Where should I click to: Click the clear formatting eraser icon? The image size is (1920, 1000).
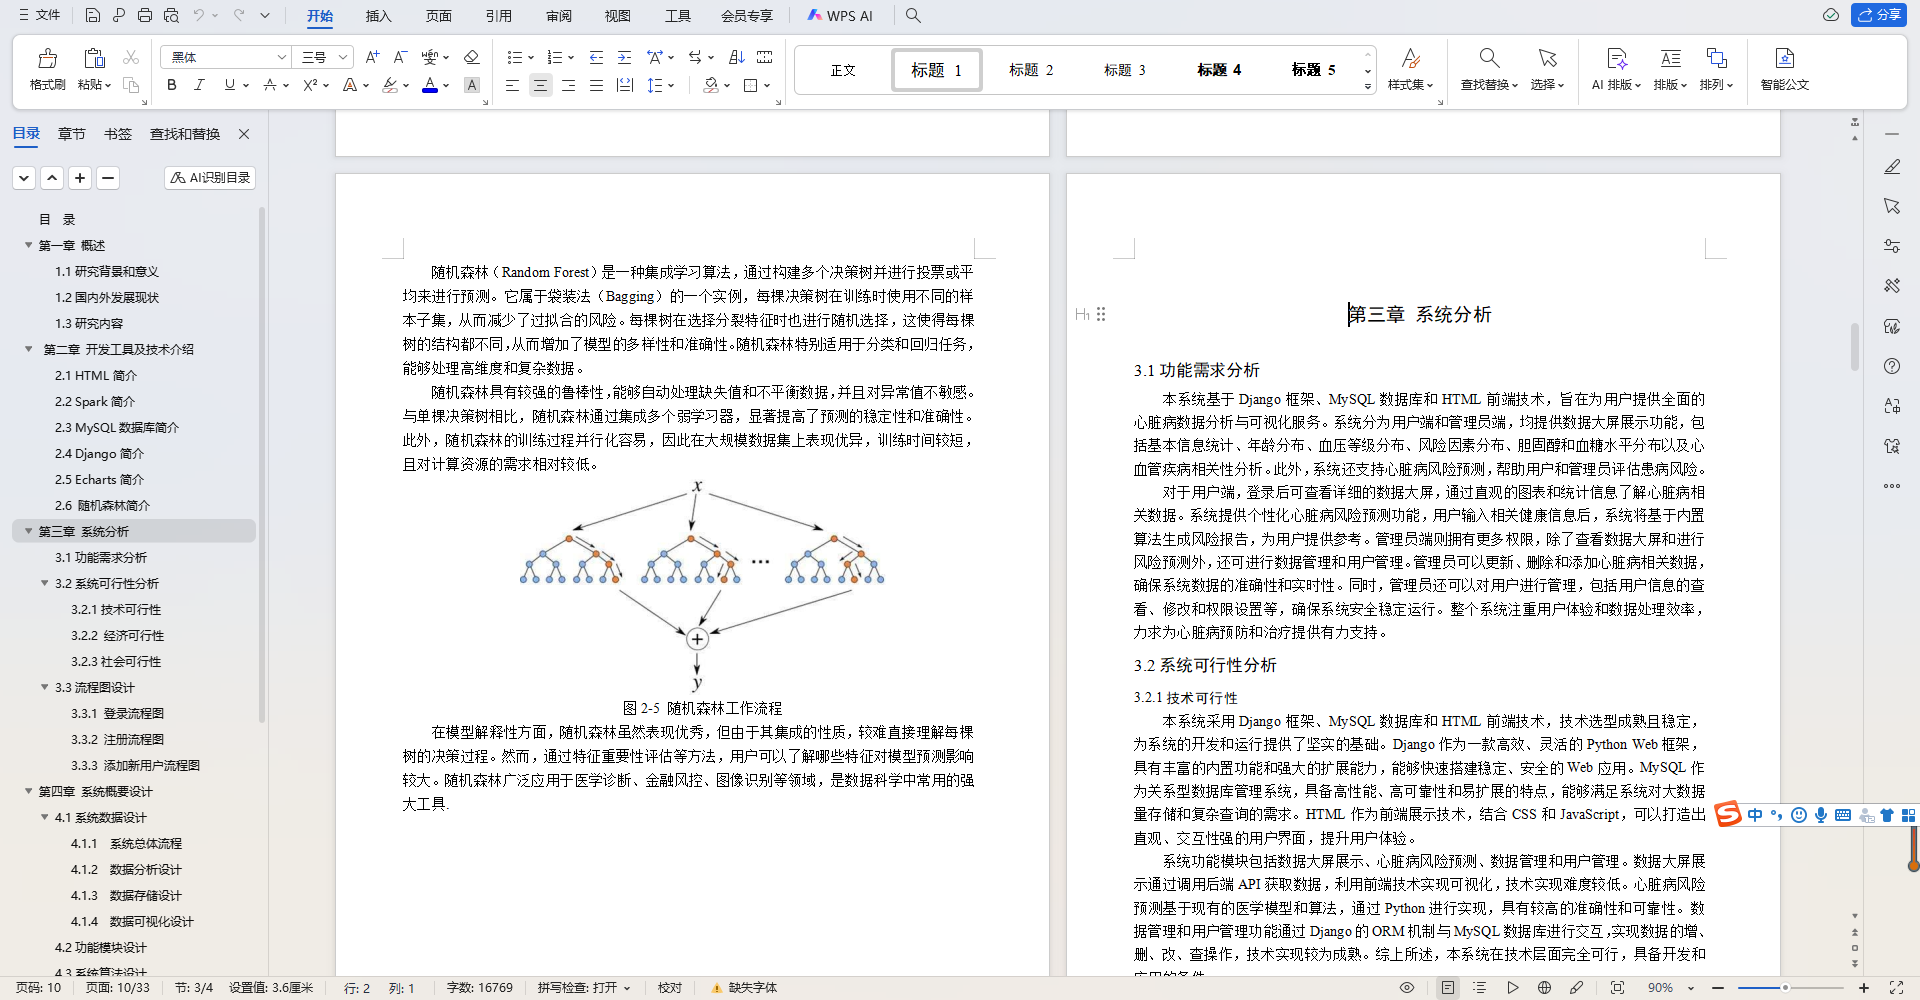click(x=472, y=57)
